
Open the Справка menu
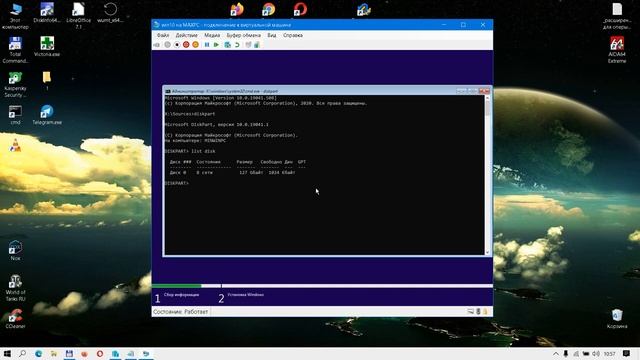293,36
